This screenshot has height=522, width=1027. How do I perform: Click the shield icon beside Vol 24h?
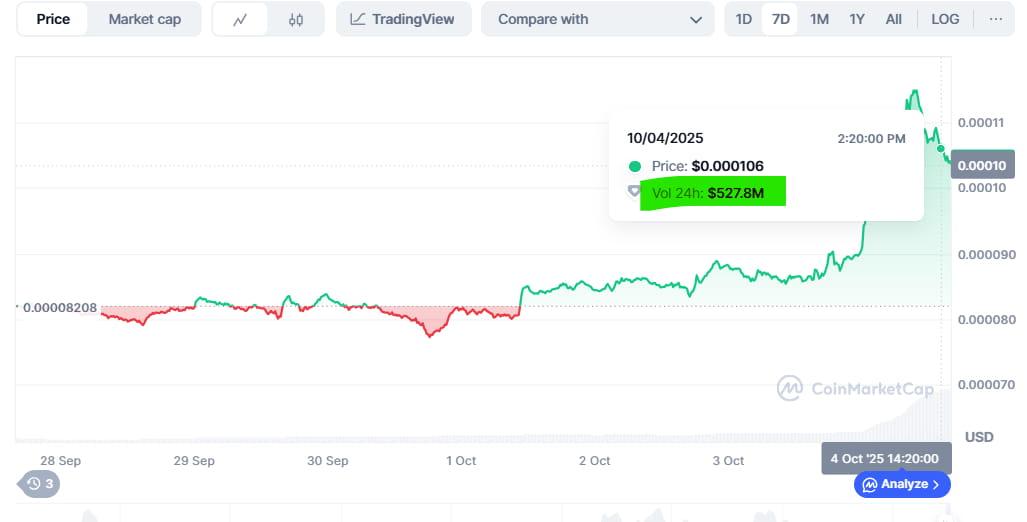(634, 192)
